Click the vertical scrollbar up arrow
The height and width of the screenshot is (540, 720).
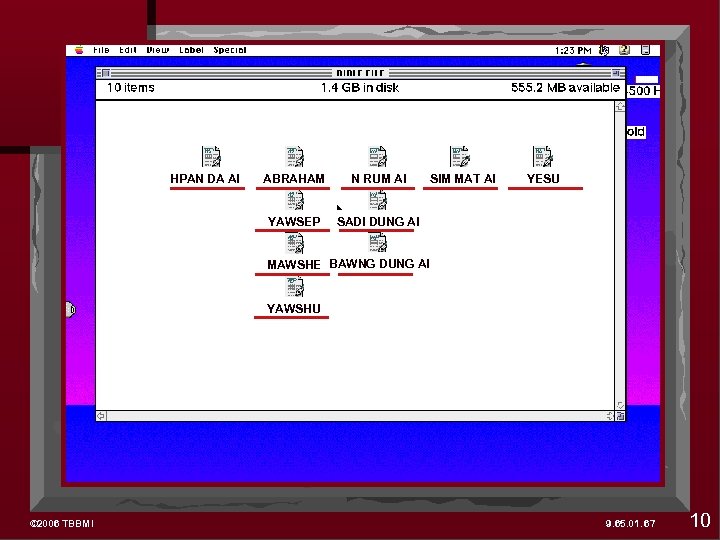point(620,107)
